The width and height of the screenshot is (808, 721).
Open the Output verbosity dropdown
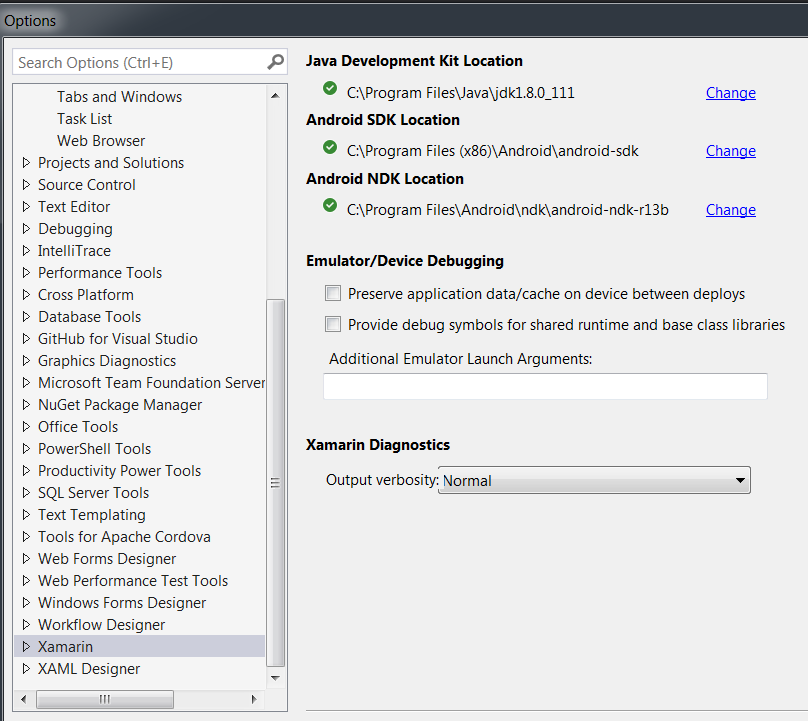point(594,480)
